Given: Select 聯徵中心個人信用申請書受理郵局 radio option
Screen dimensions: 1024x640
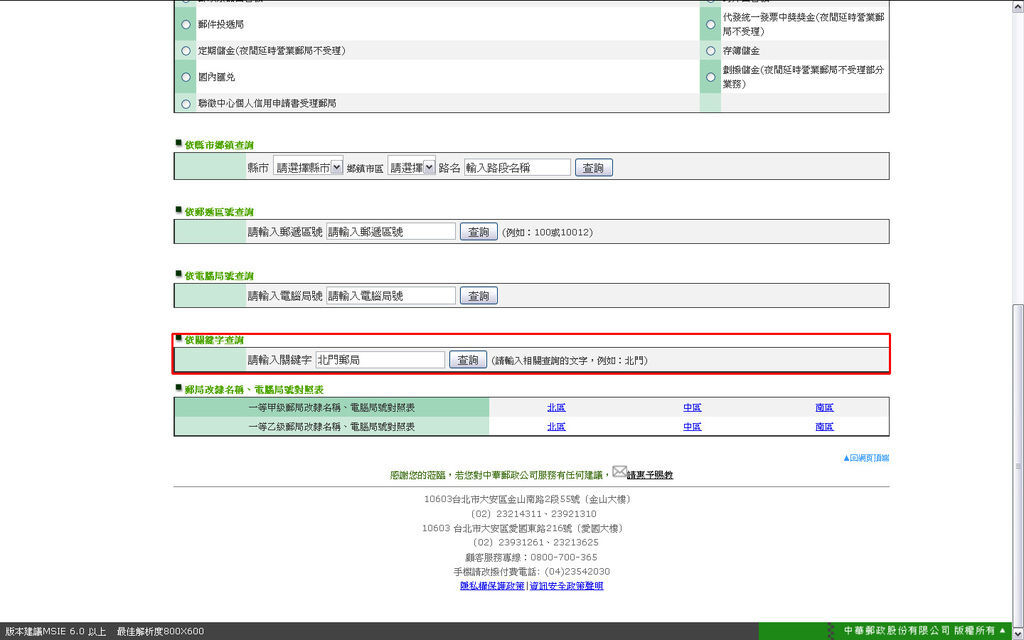Looking at the screenshot, I should pyautogui.click(x=186, y=103).
